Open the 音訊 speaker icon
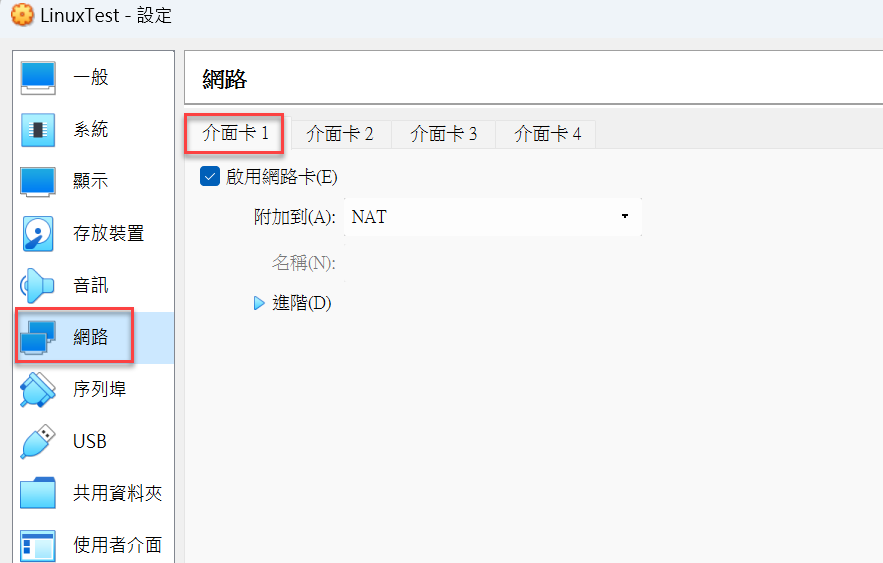 tap(37, 285)
